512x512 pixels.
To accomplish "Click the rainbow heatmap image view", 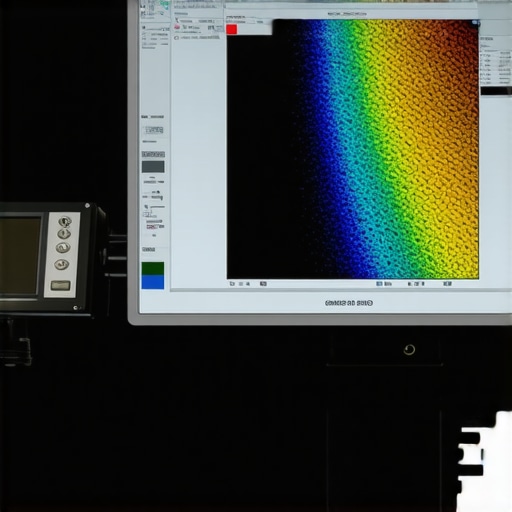I will coord(353,149).
